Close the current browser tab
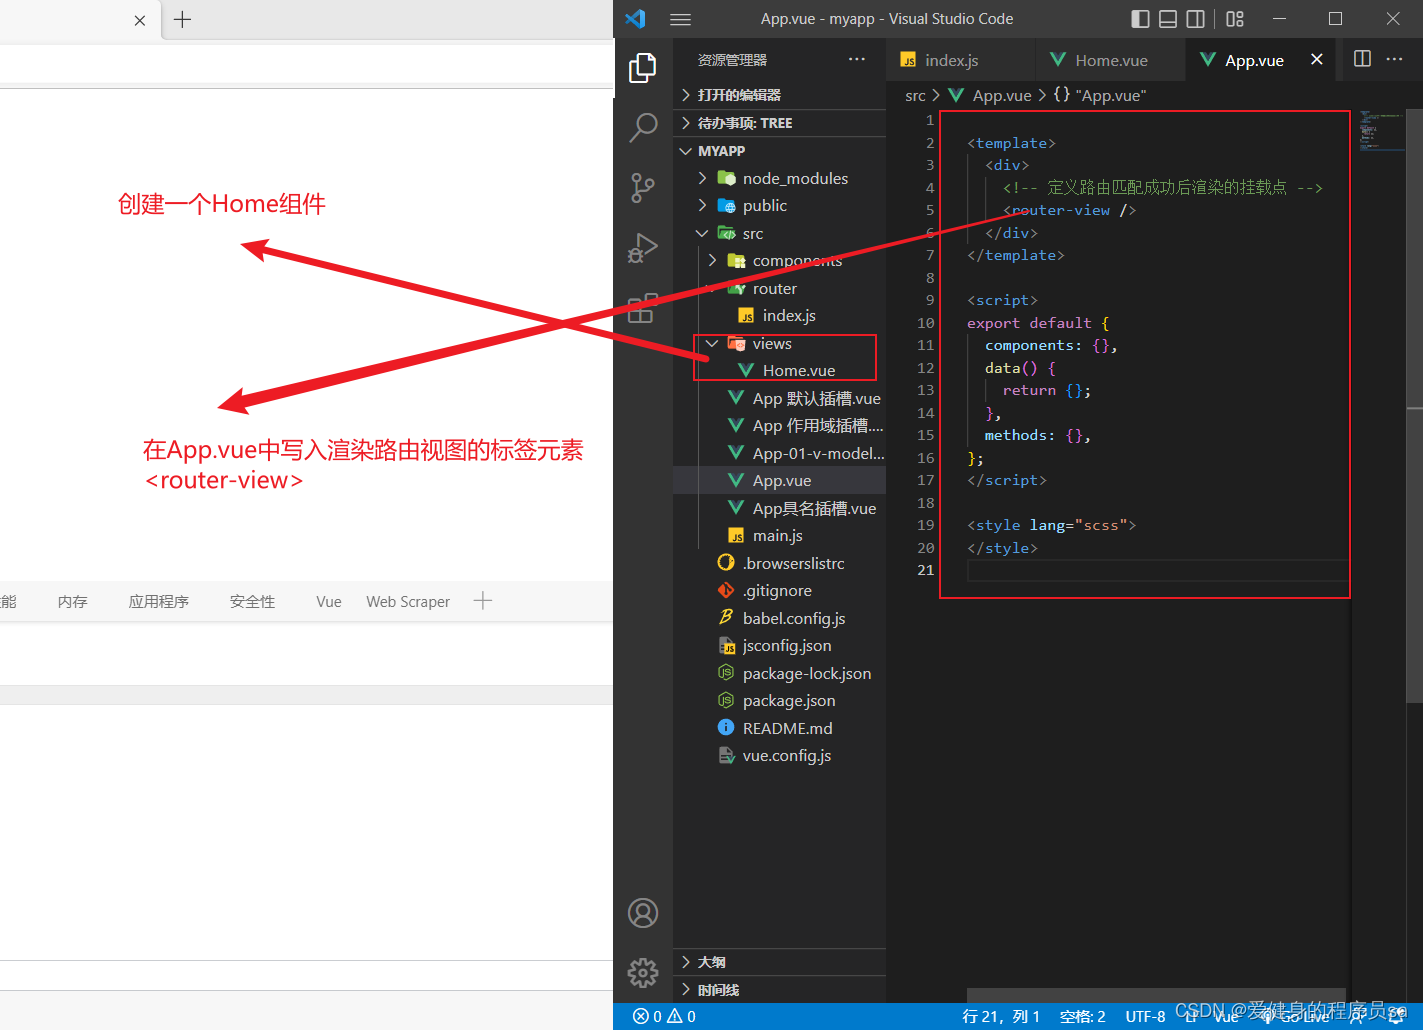This screenshot has width=1423, height=1030. pyautogui.click(x=139, y=20)
